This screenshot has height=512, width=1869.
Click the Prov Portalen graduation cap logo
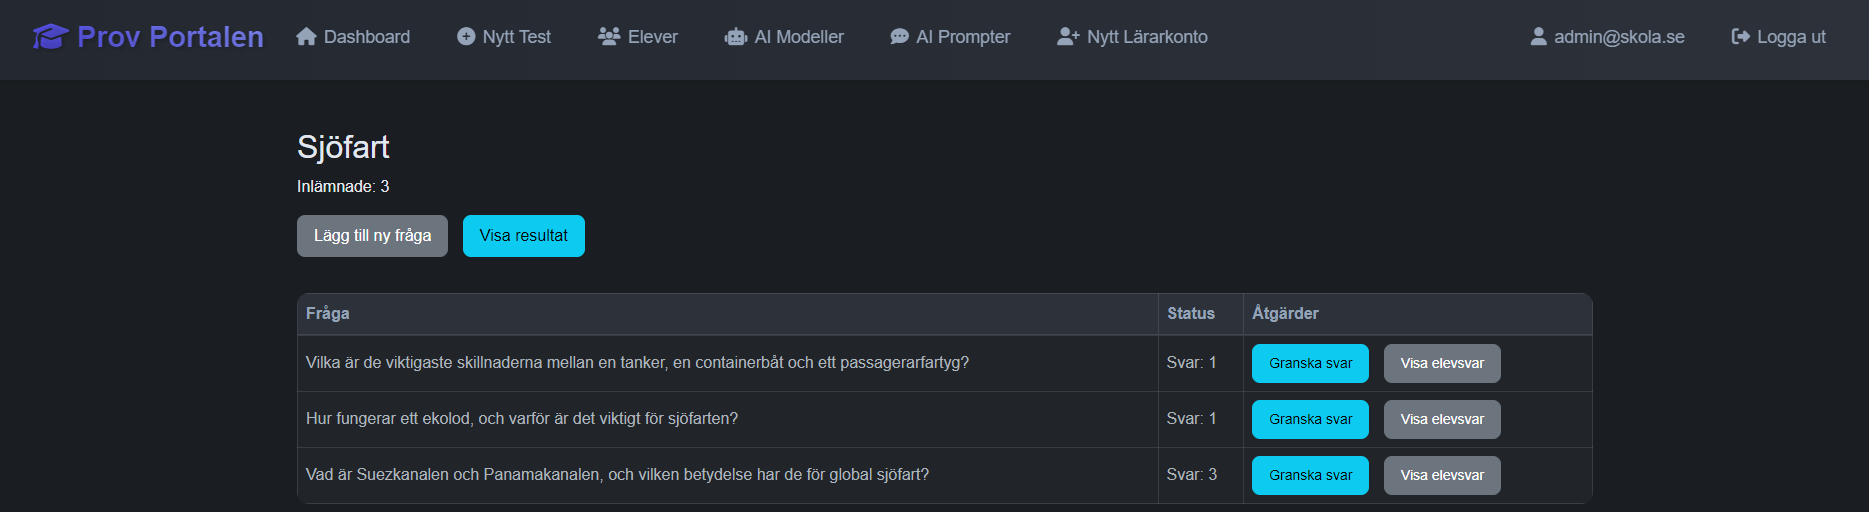tap(50, 37)
